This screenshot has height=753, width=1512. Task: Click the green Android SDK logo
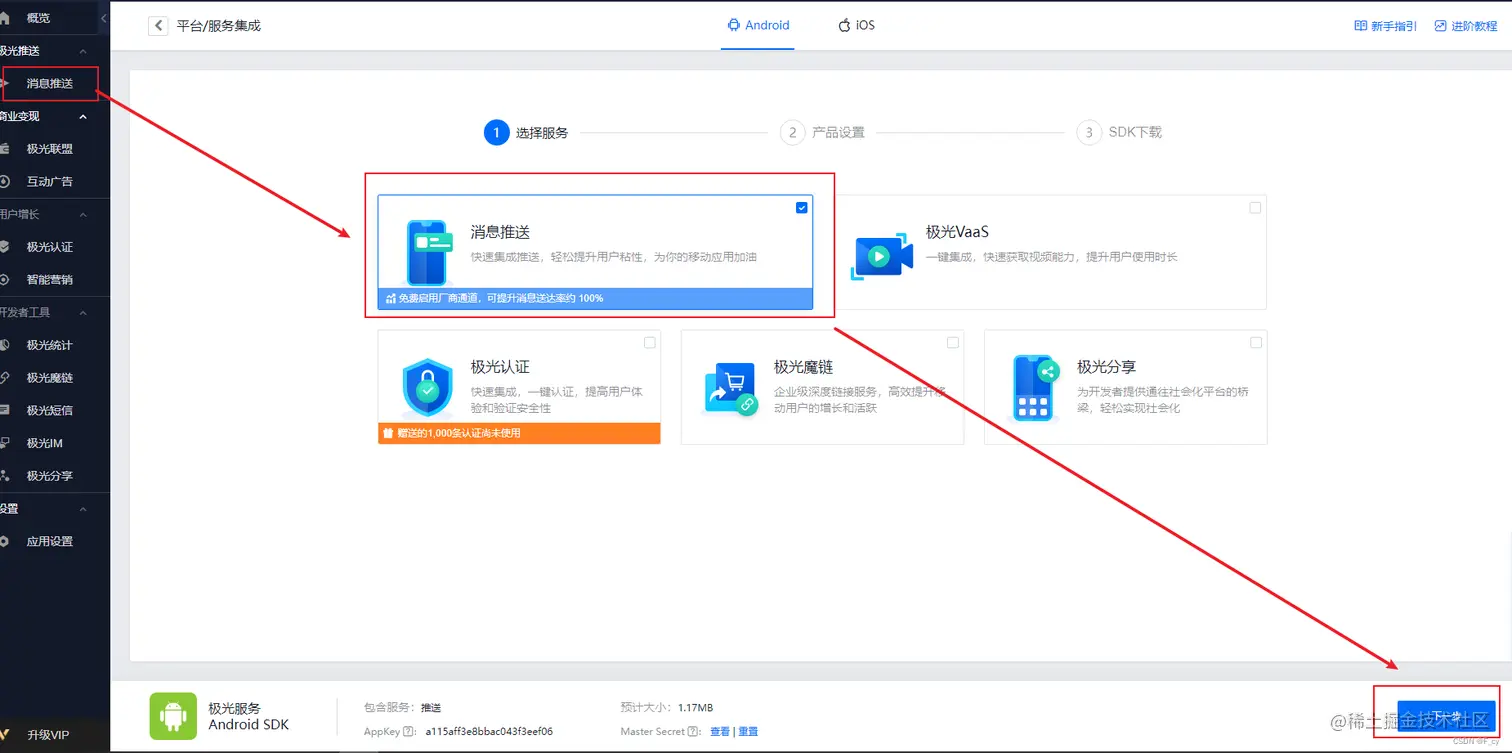[x=173, y=716]
